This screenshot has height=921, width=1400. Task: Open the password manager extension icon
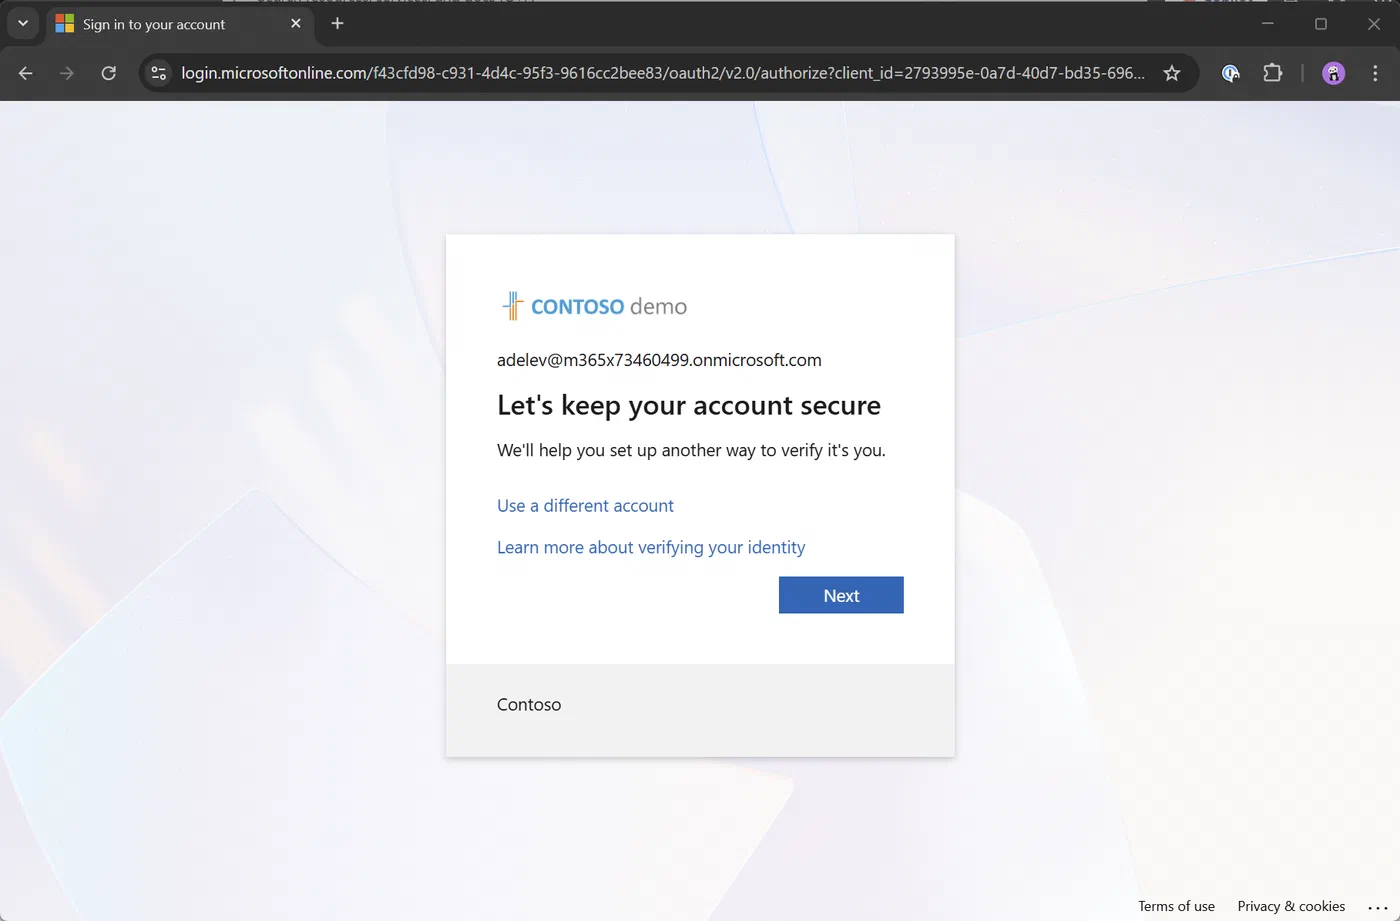1231,73
